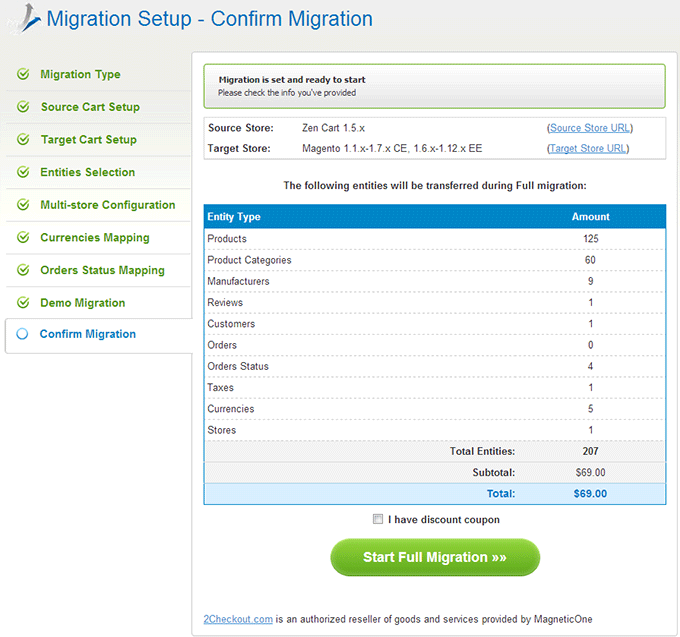Click the Confirm Migration circle icon
The height and width of the screenshot is (637, 680).
coord(22,334)
